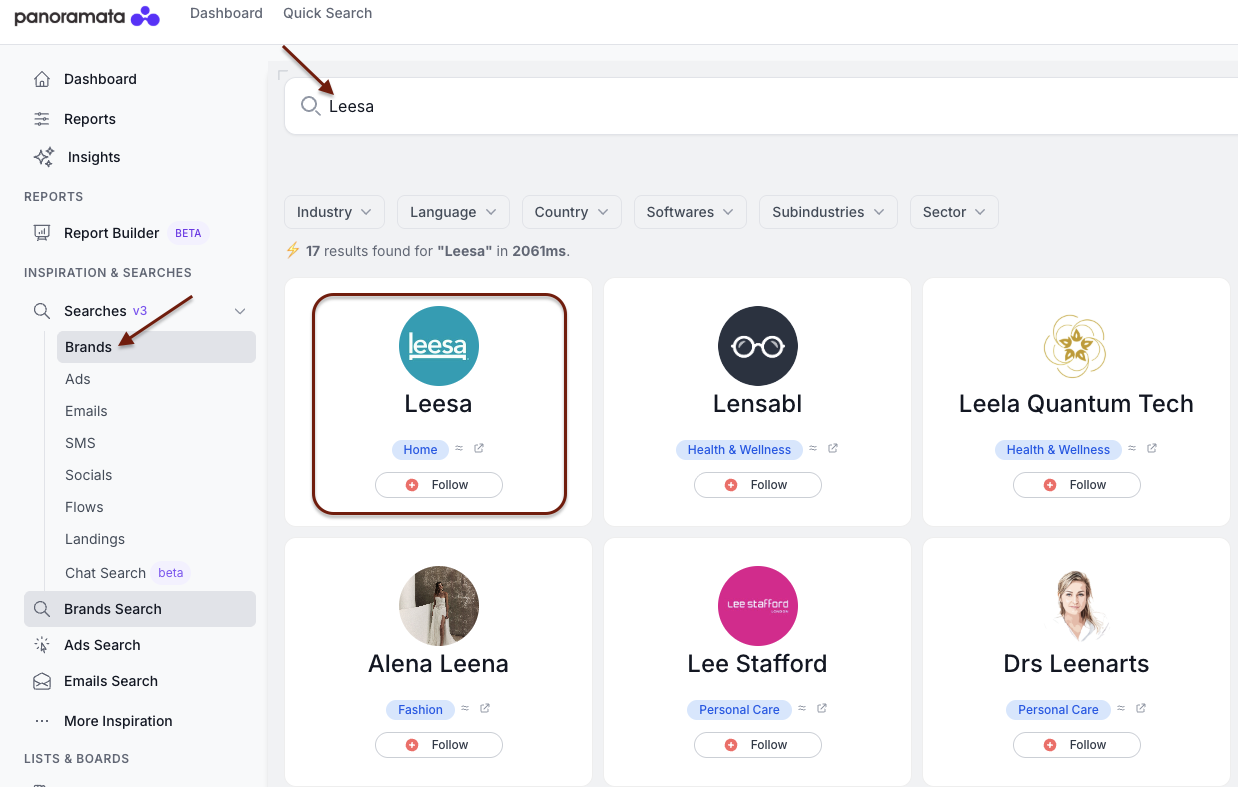Follow the Alena Leena brand
The image size is (1238, 787).
point(439,745)
